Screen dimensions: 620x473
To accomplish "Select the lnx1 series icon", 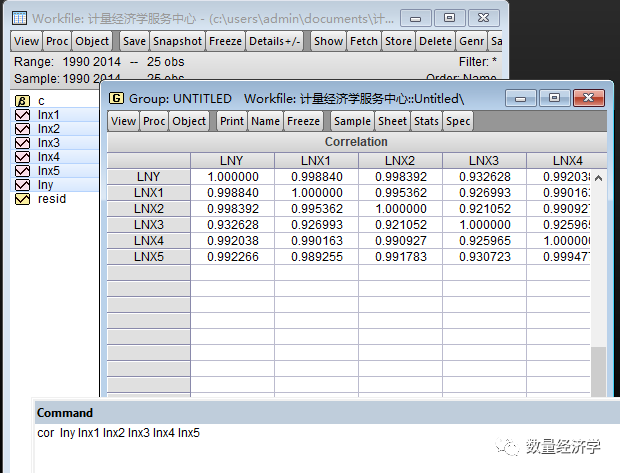I will coord(22,115).
